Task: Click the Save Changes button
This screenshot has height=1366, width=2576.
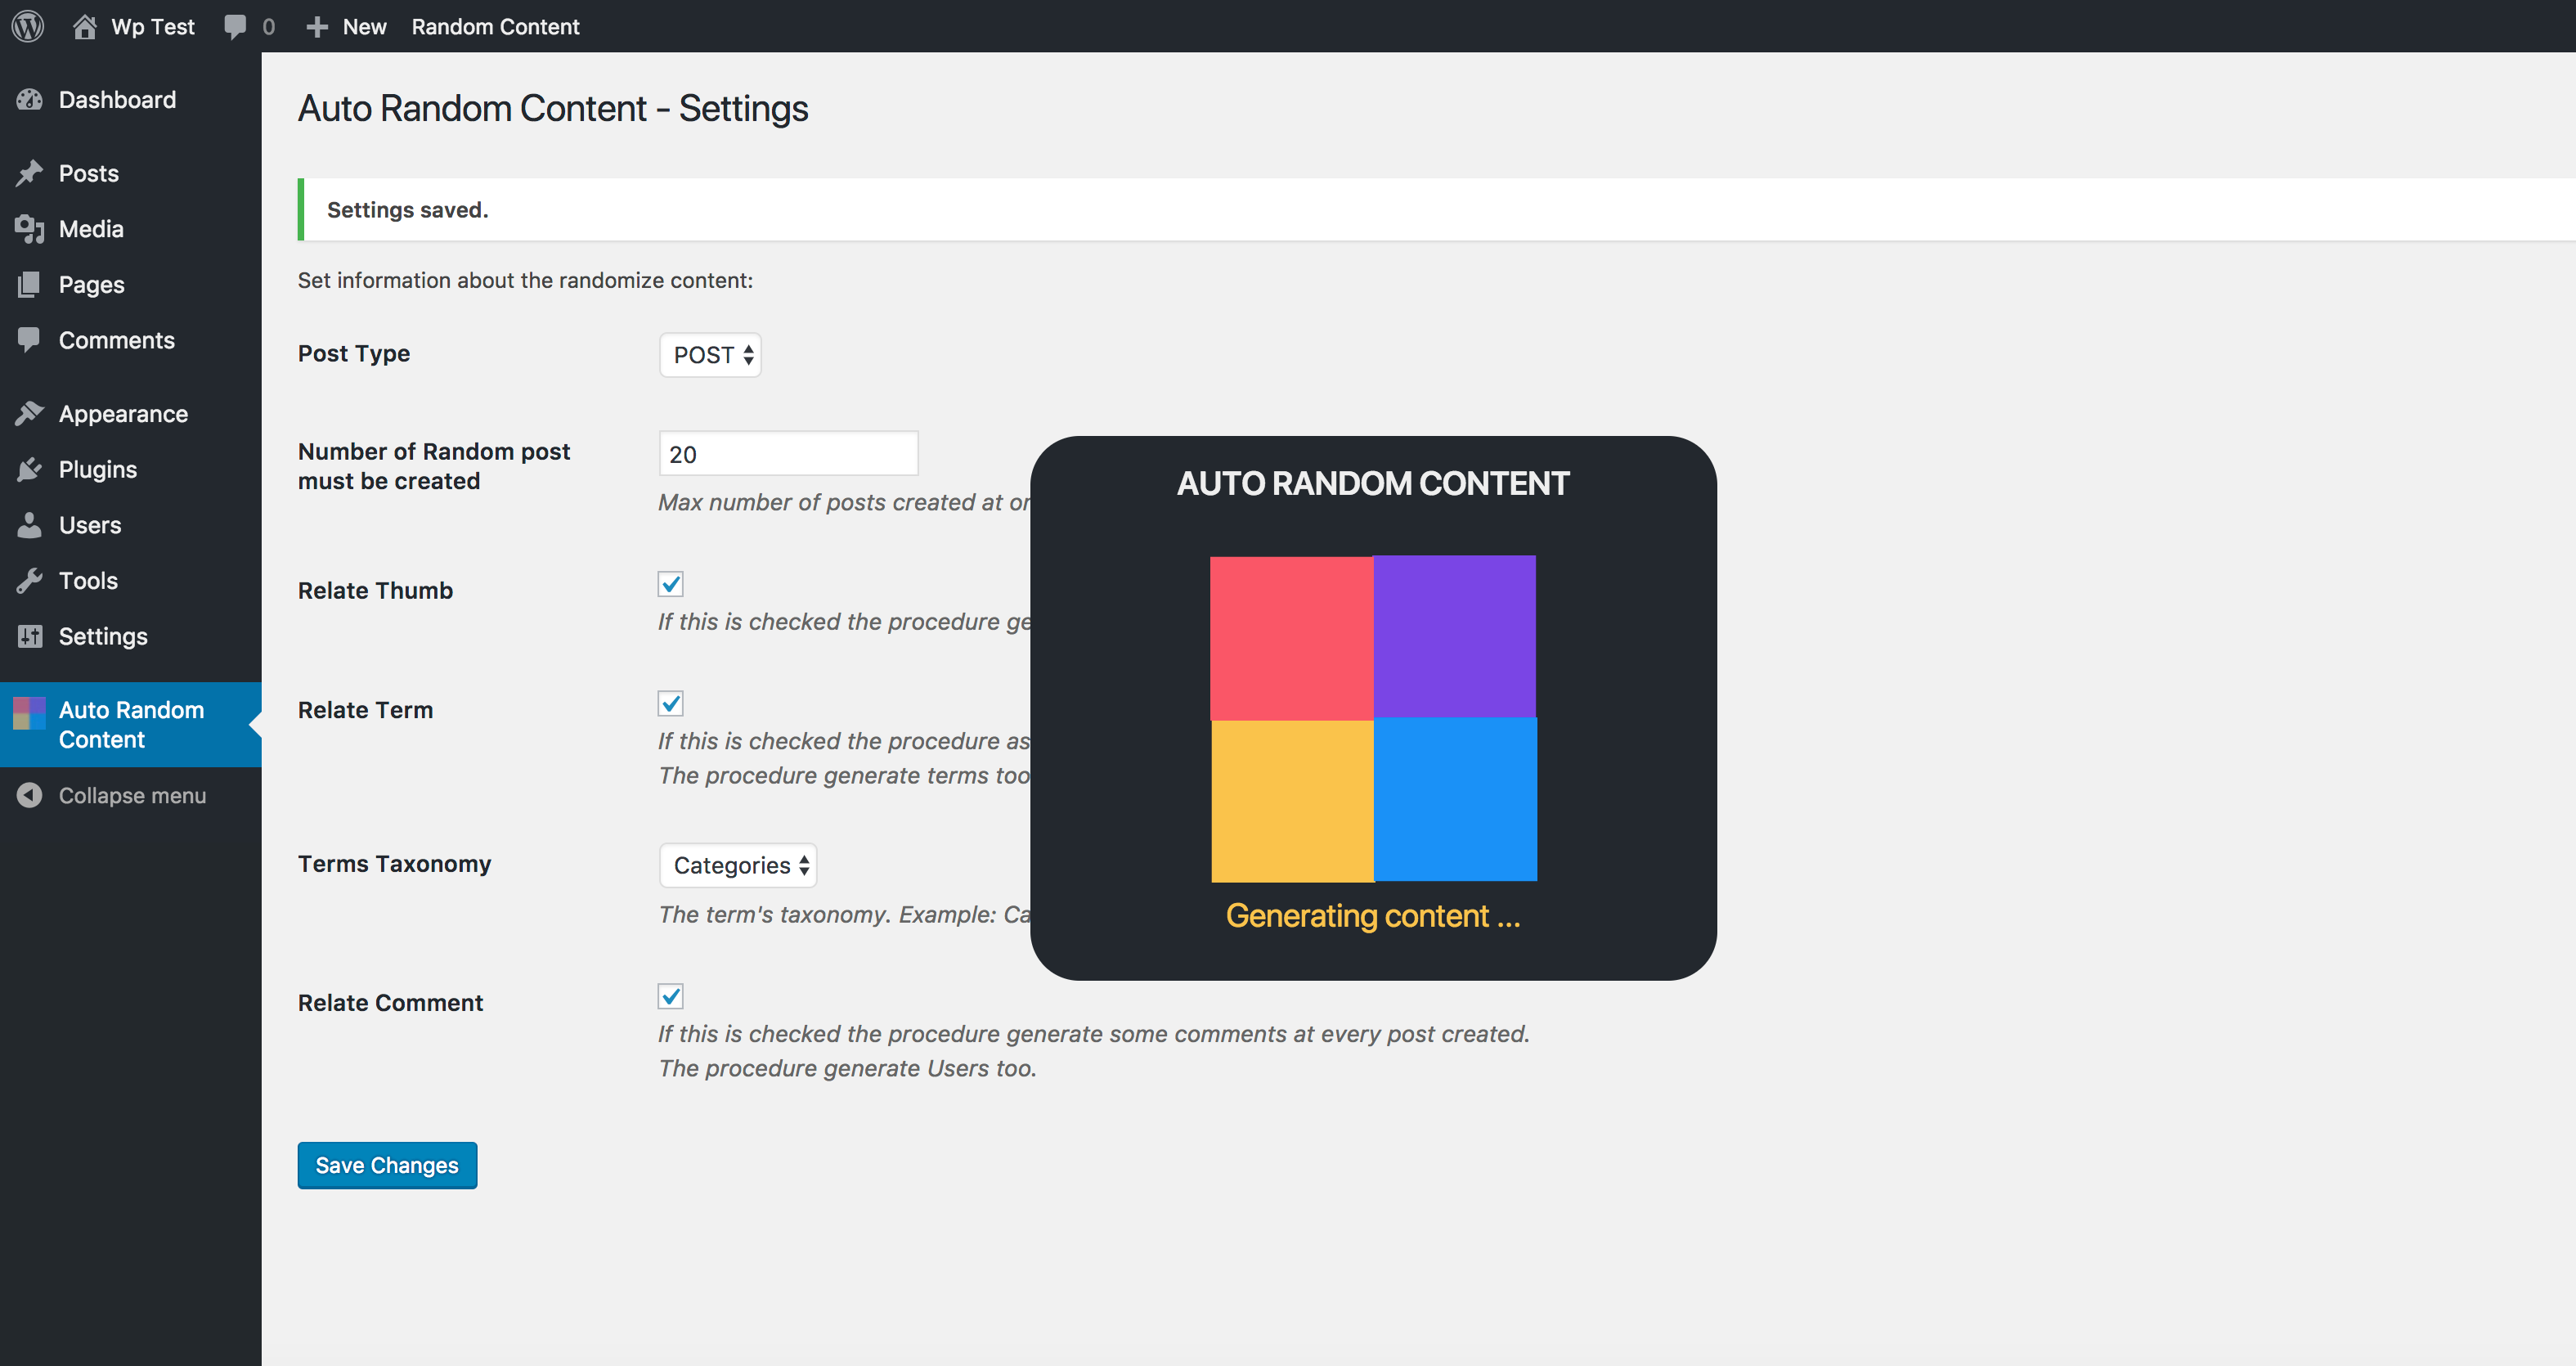Action: 387,1165
